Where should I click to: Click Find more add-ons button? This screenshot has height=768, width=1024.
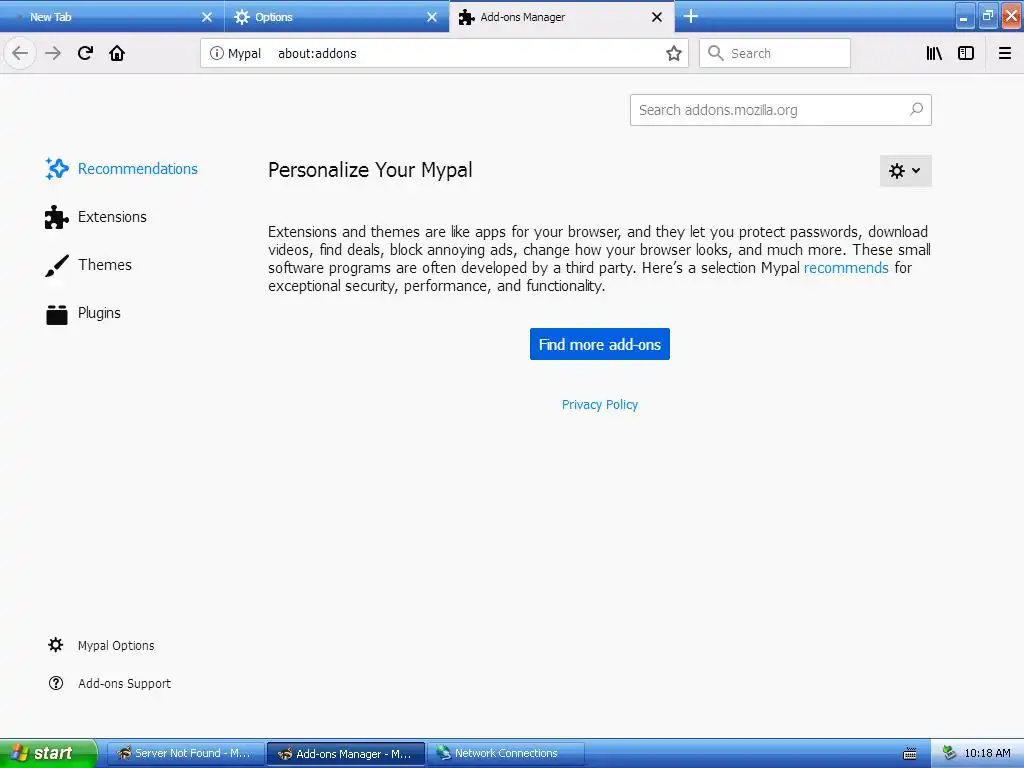[x=600, y=344]
